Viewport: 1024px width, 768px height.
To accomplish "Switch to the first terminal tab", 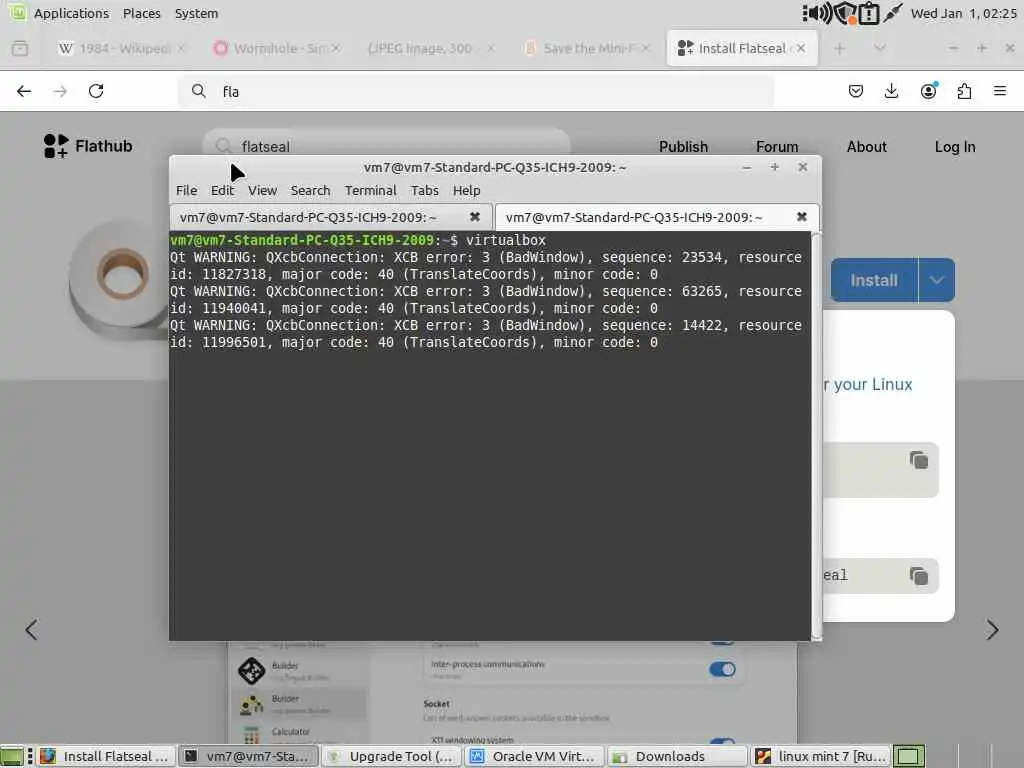I will point(330,217).
